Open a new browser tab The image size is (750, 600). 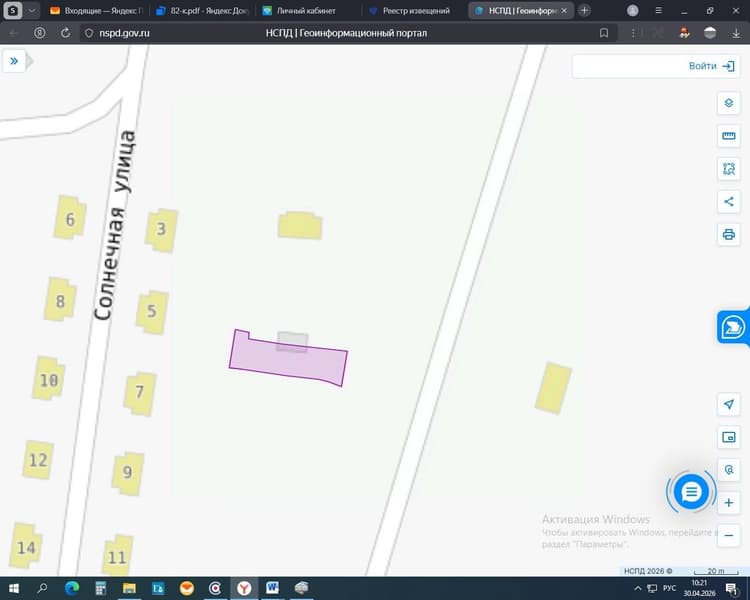tap(584, 11)
